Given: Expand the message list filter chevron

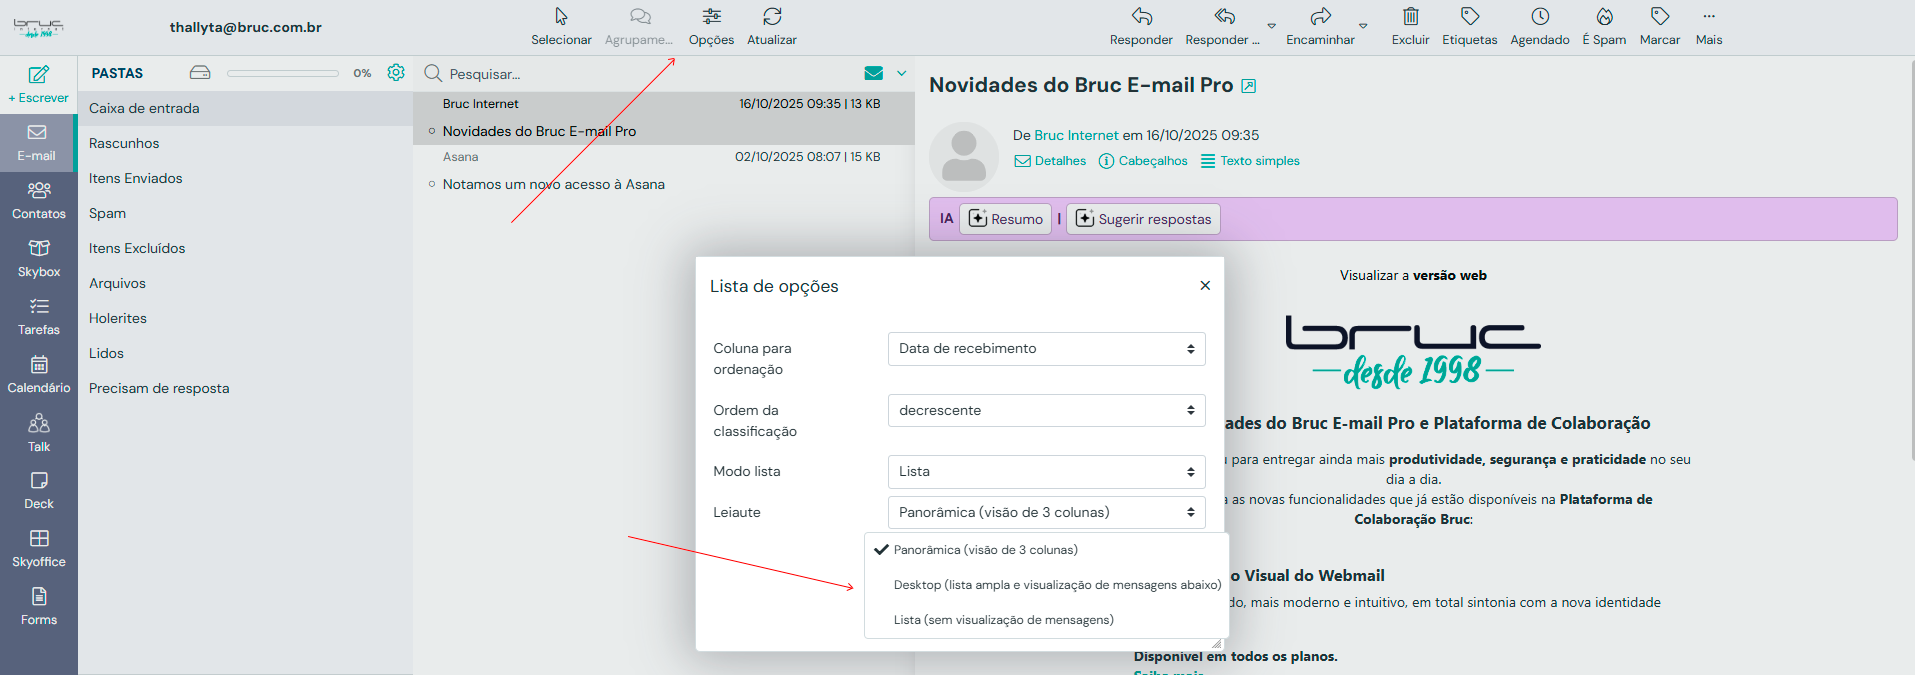Looking at the screenshot, I should (901, 73).
